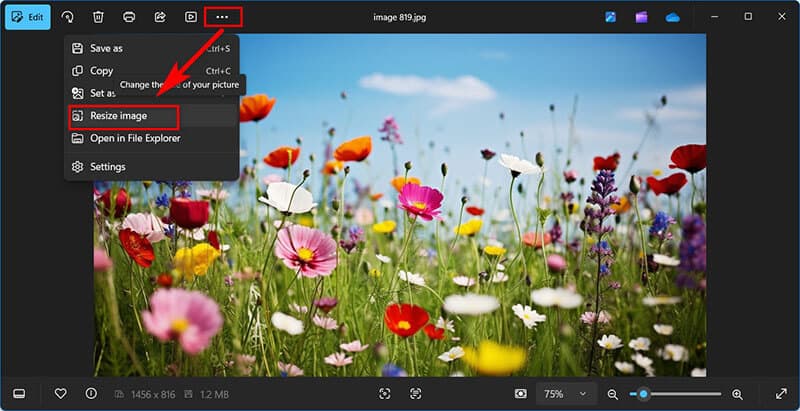
Task: Click the Edit image button
Action: (x=28, y=17)
